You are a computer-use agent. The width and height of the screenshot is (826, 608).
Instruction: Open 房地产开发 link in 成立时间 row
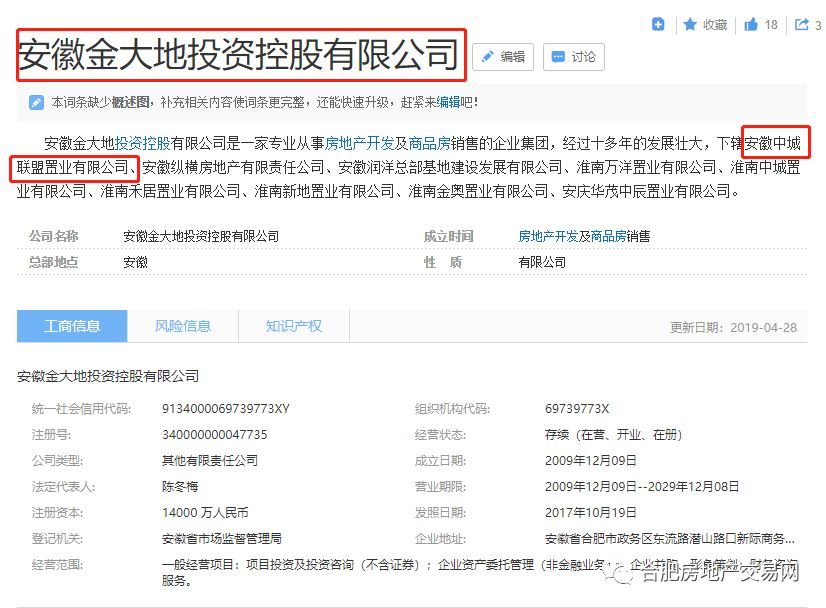coord(548,236)
